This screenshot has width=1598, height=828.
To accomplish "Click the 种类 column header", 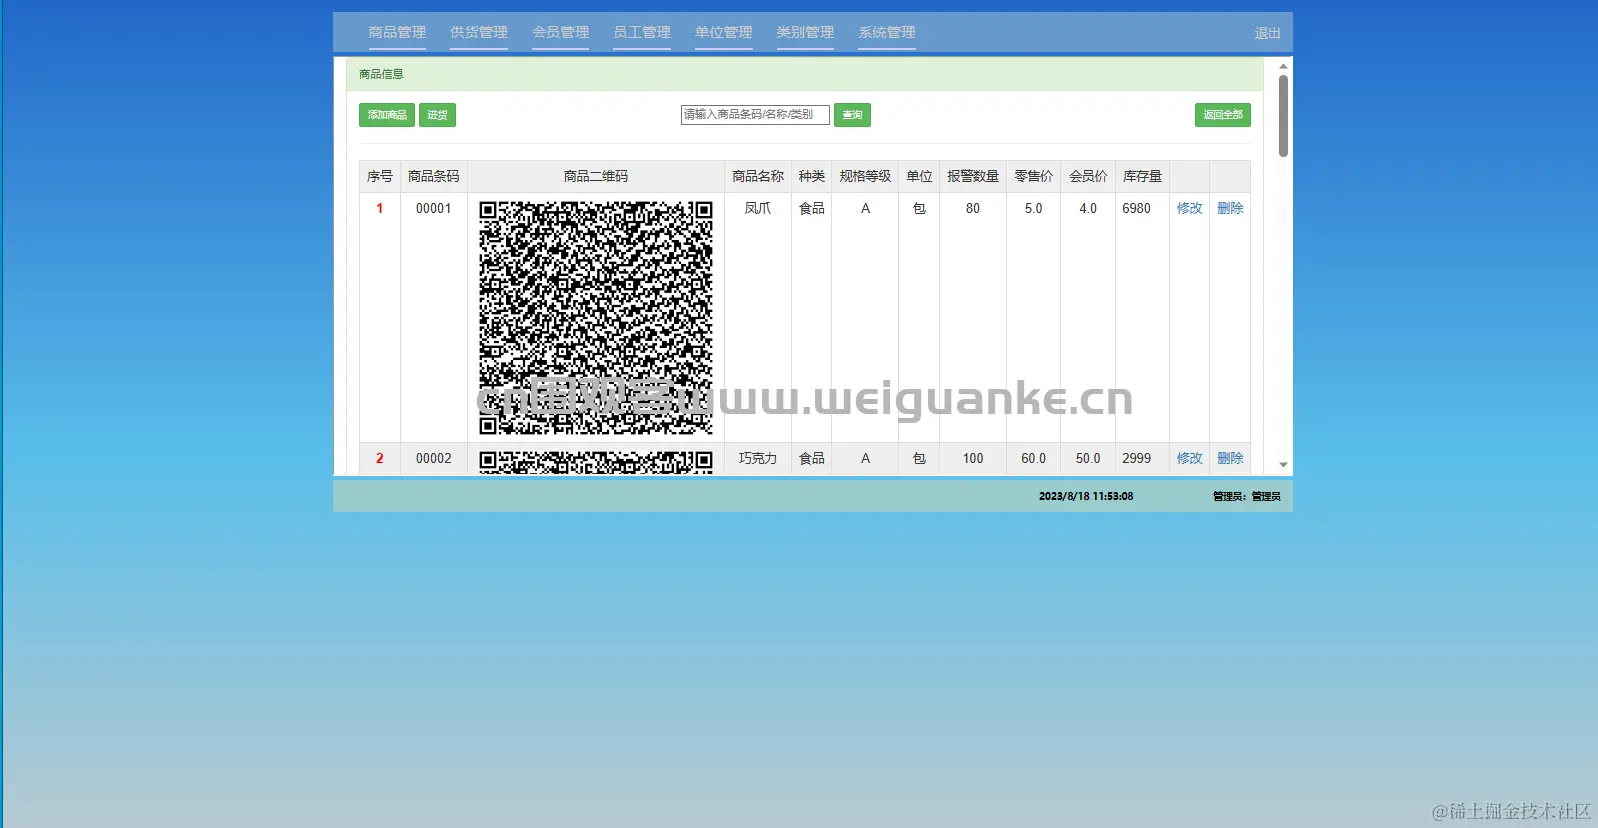I will tap(812, 176).
